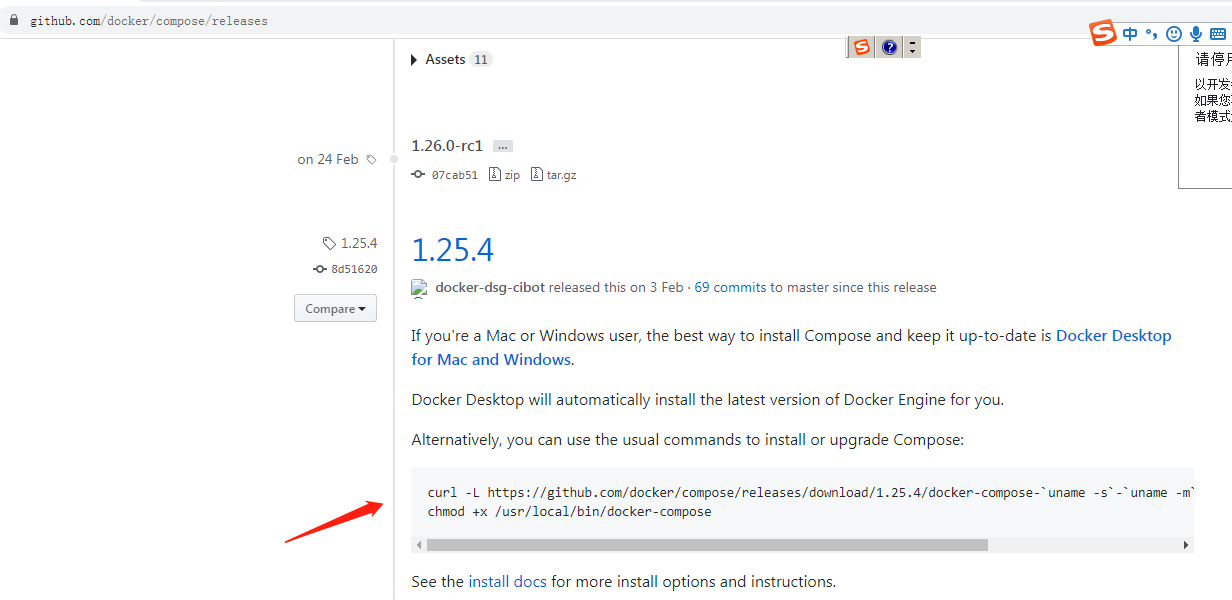Screen dimensions: 1232x600
Task: Expand the ellipsis next to 1.26.0-rc1
Action: click(503, 146)
